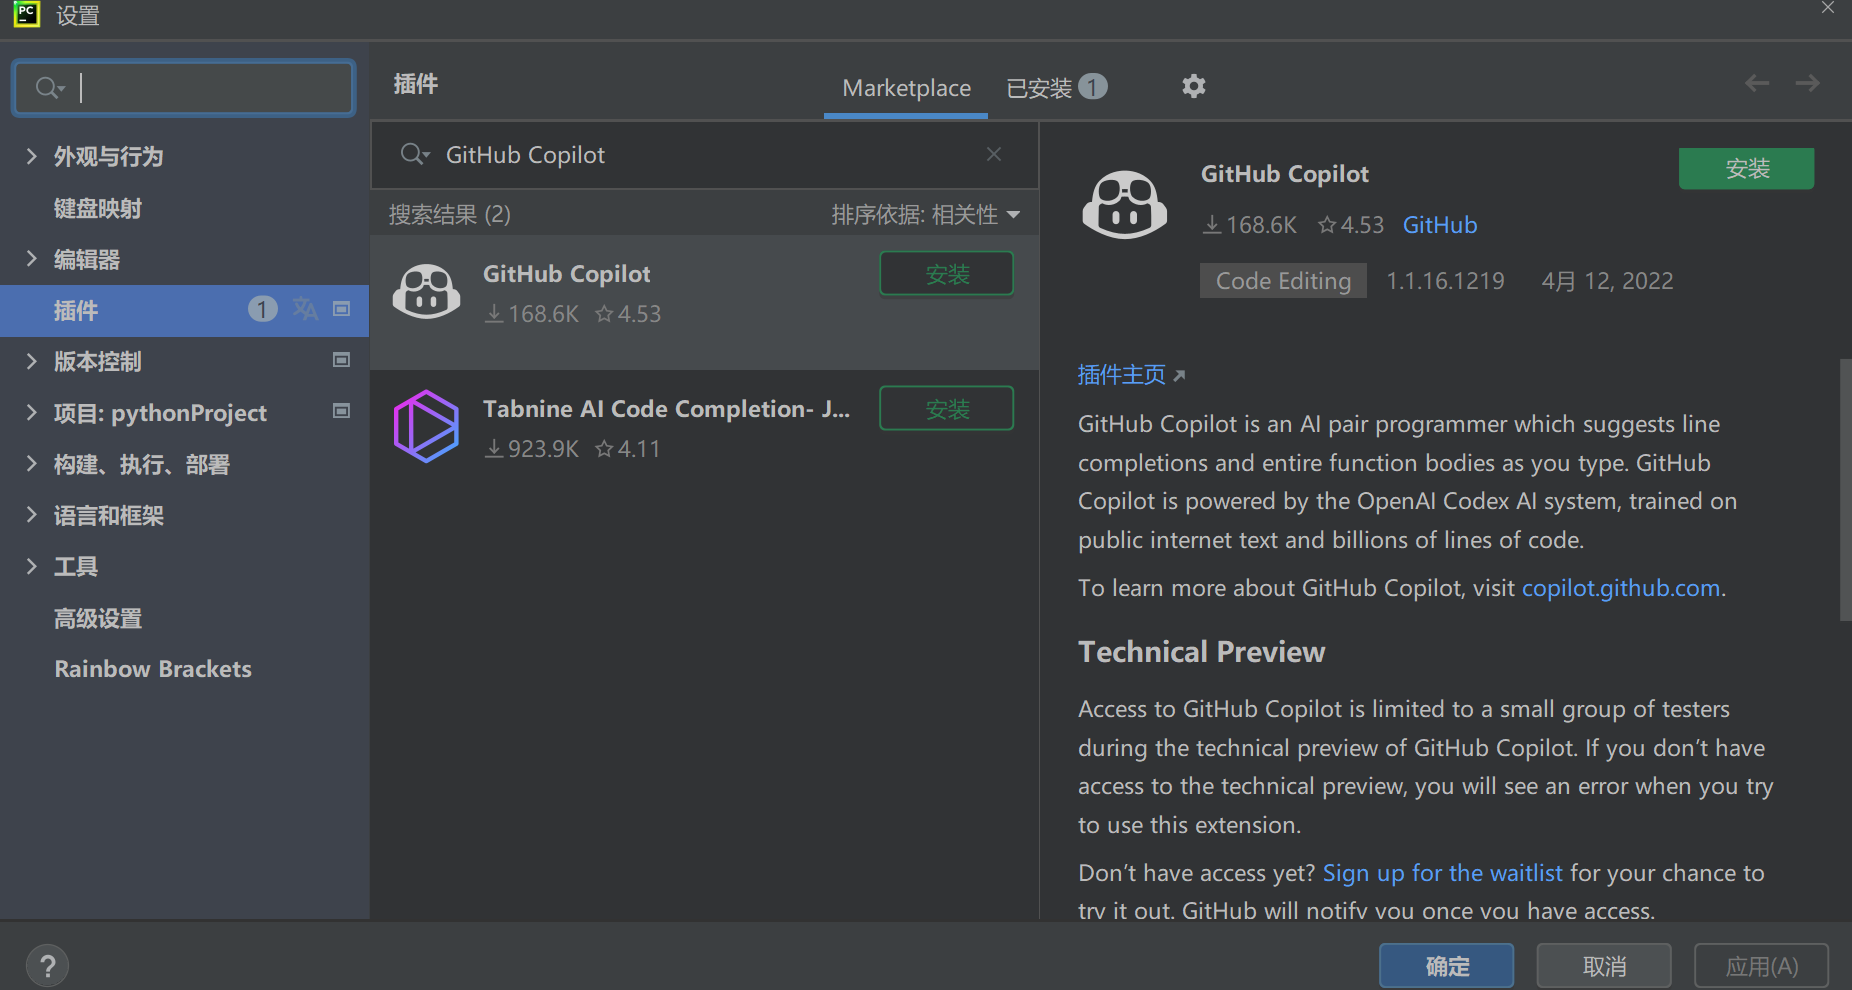Install GitHub Copilot from the result list
Screen dimensions: 1852x990
click(946, 274)
